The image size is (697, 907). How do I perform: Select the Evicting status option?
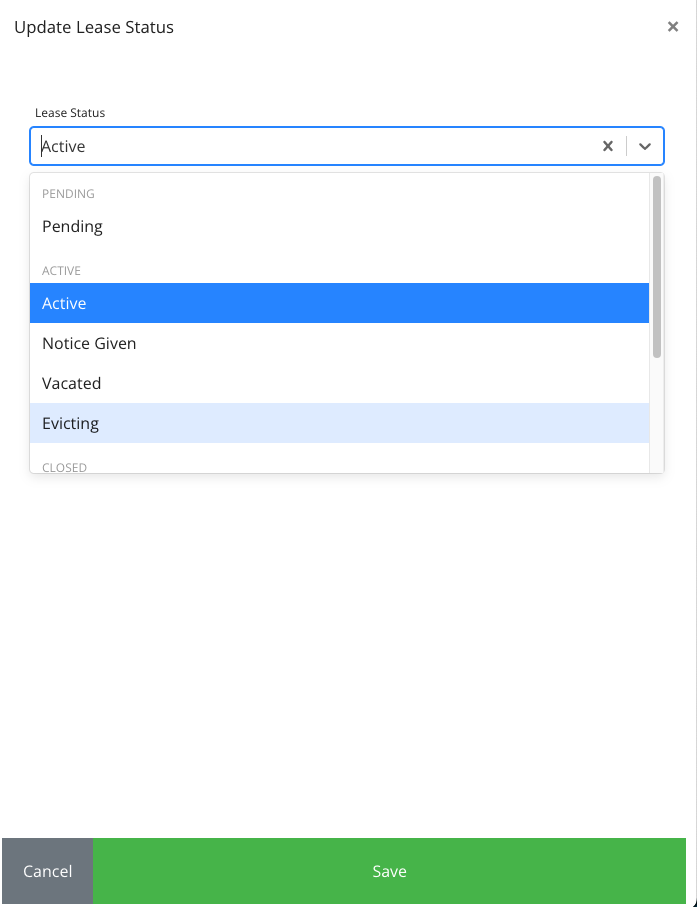click(x=70, y=423)
